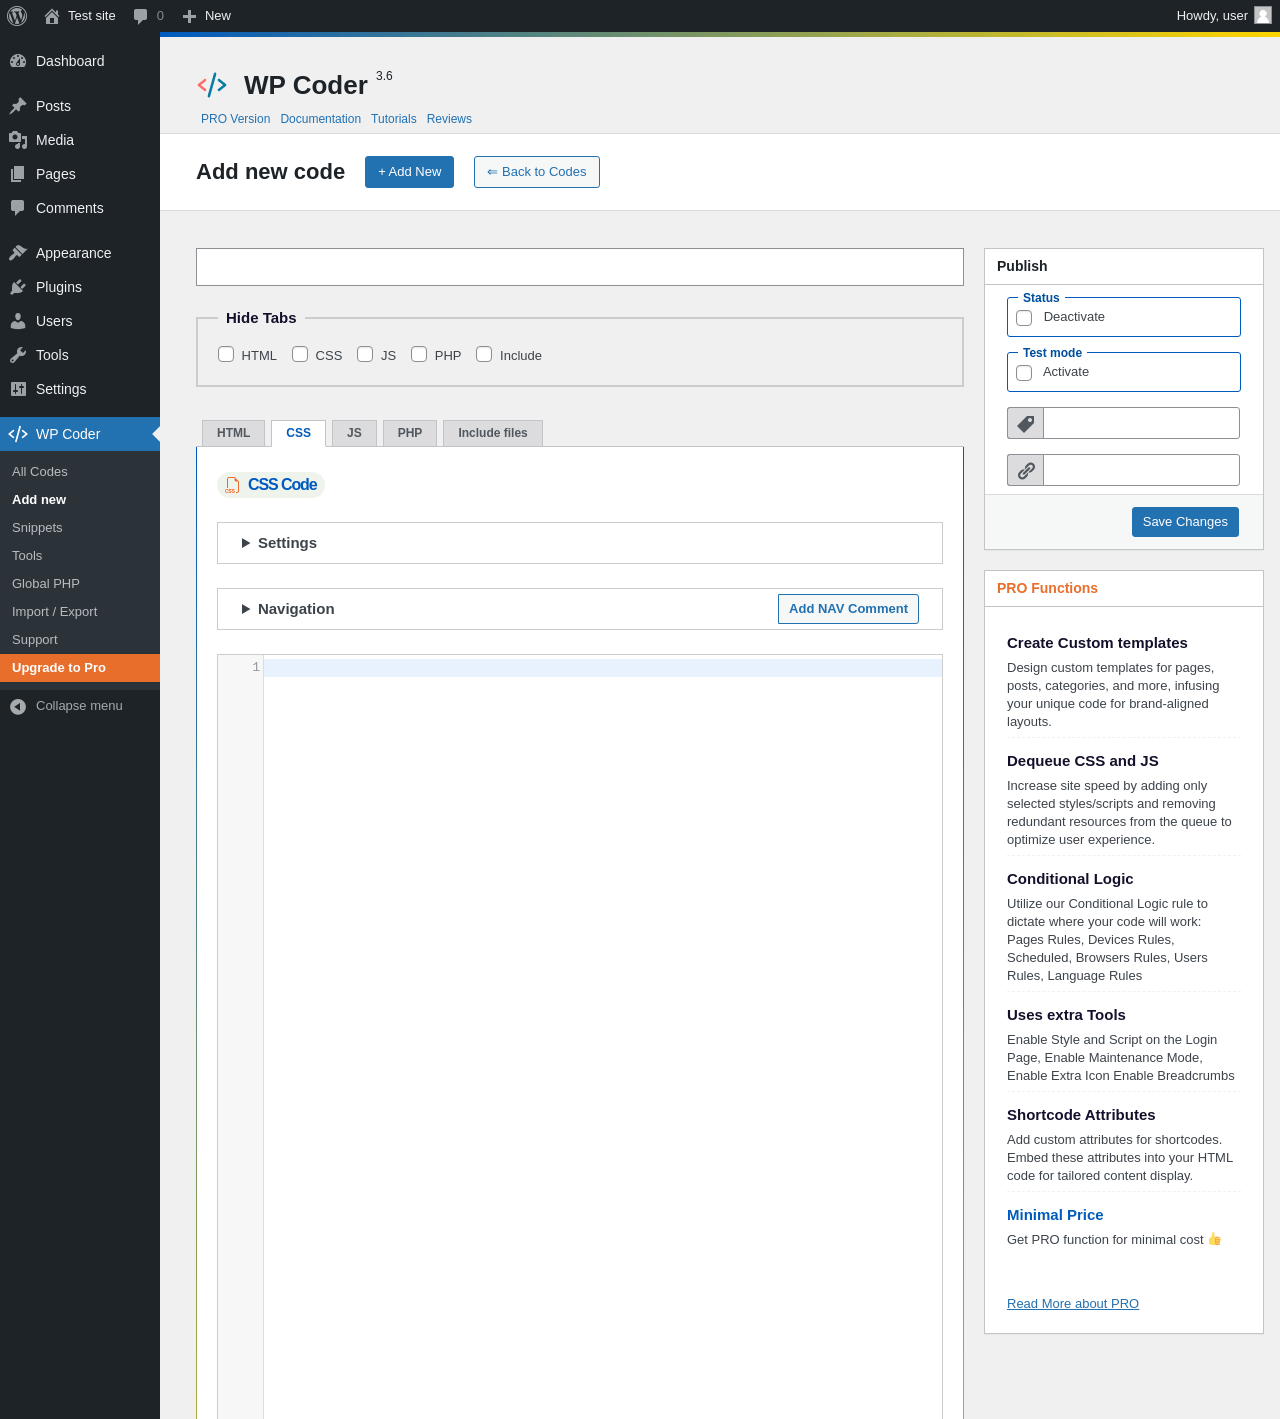This screenshot has width=1280, height=1419.
Task: Click the Appearance paintbrush icon
Action: [x=18, y=253]
